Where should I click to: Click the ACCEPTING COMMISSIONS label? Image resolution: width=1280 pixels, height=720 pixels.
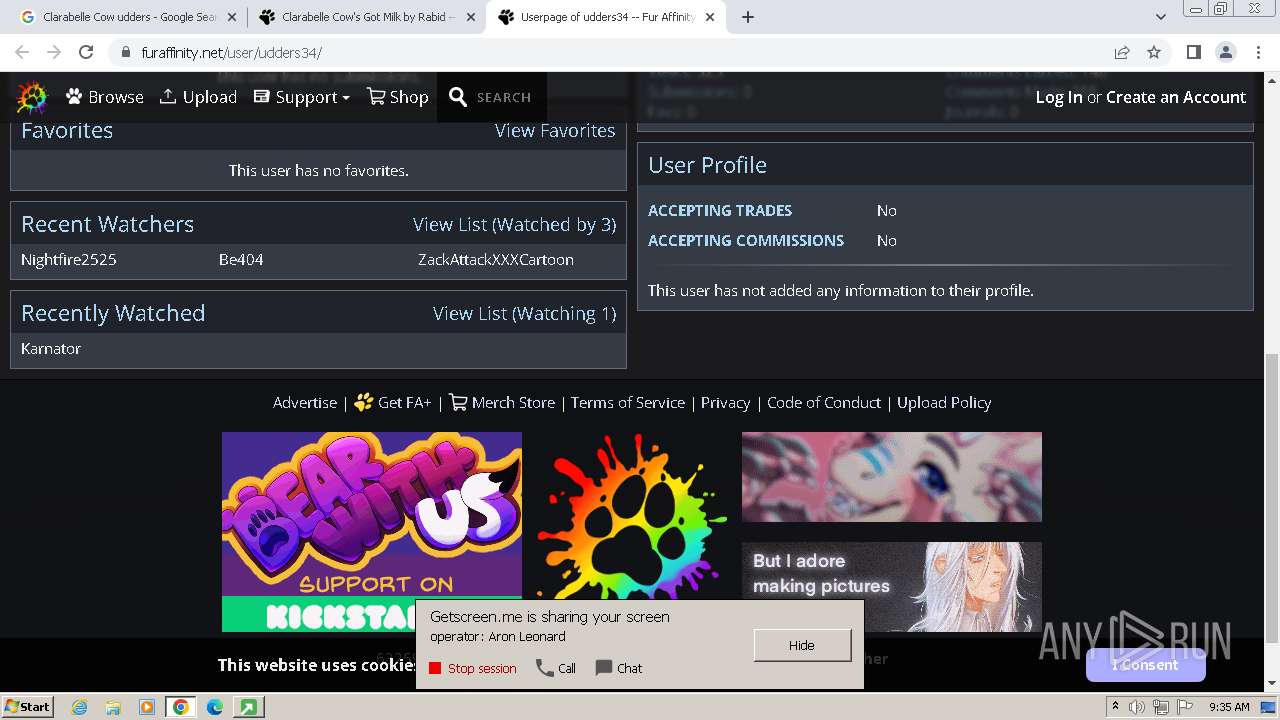(x=746, y=240)
